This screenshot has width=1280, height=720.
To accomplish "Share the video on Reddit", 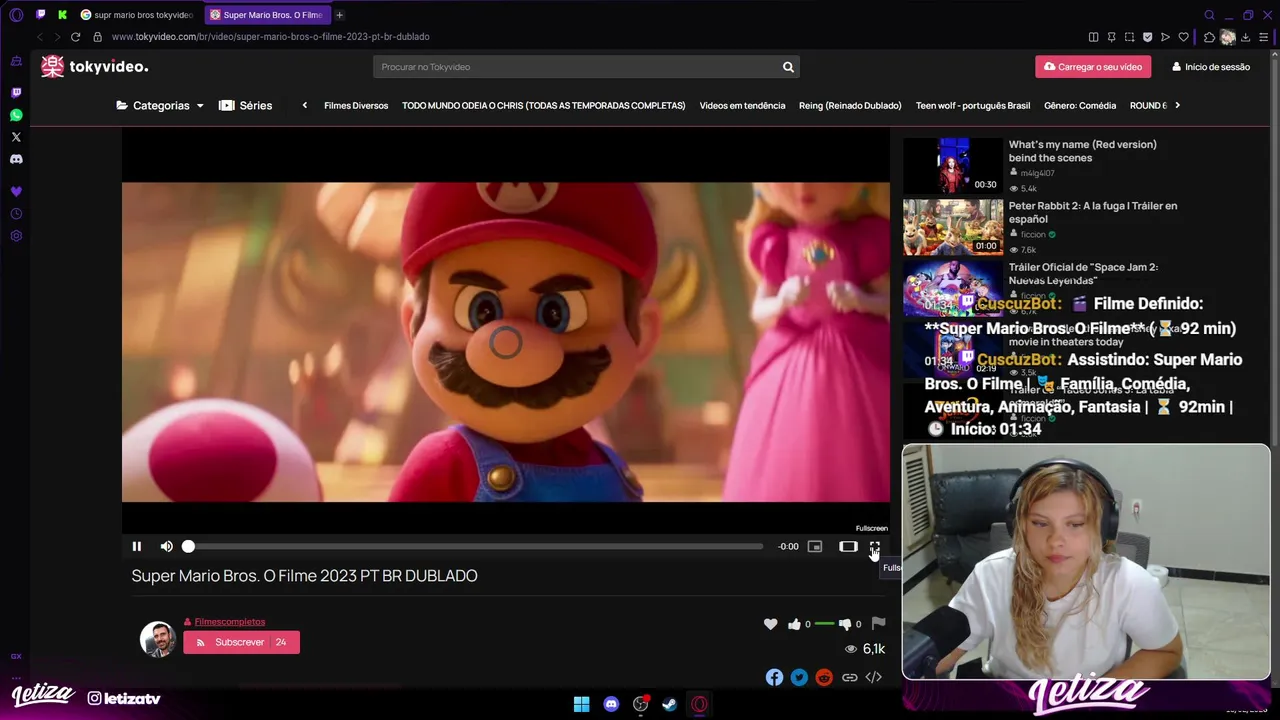I will [x=824, y=677].
